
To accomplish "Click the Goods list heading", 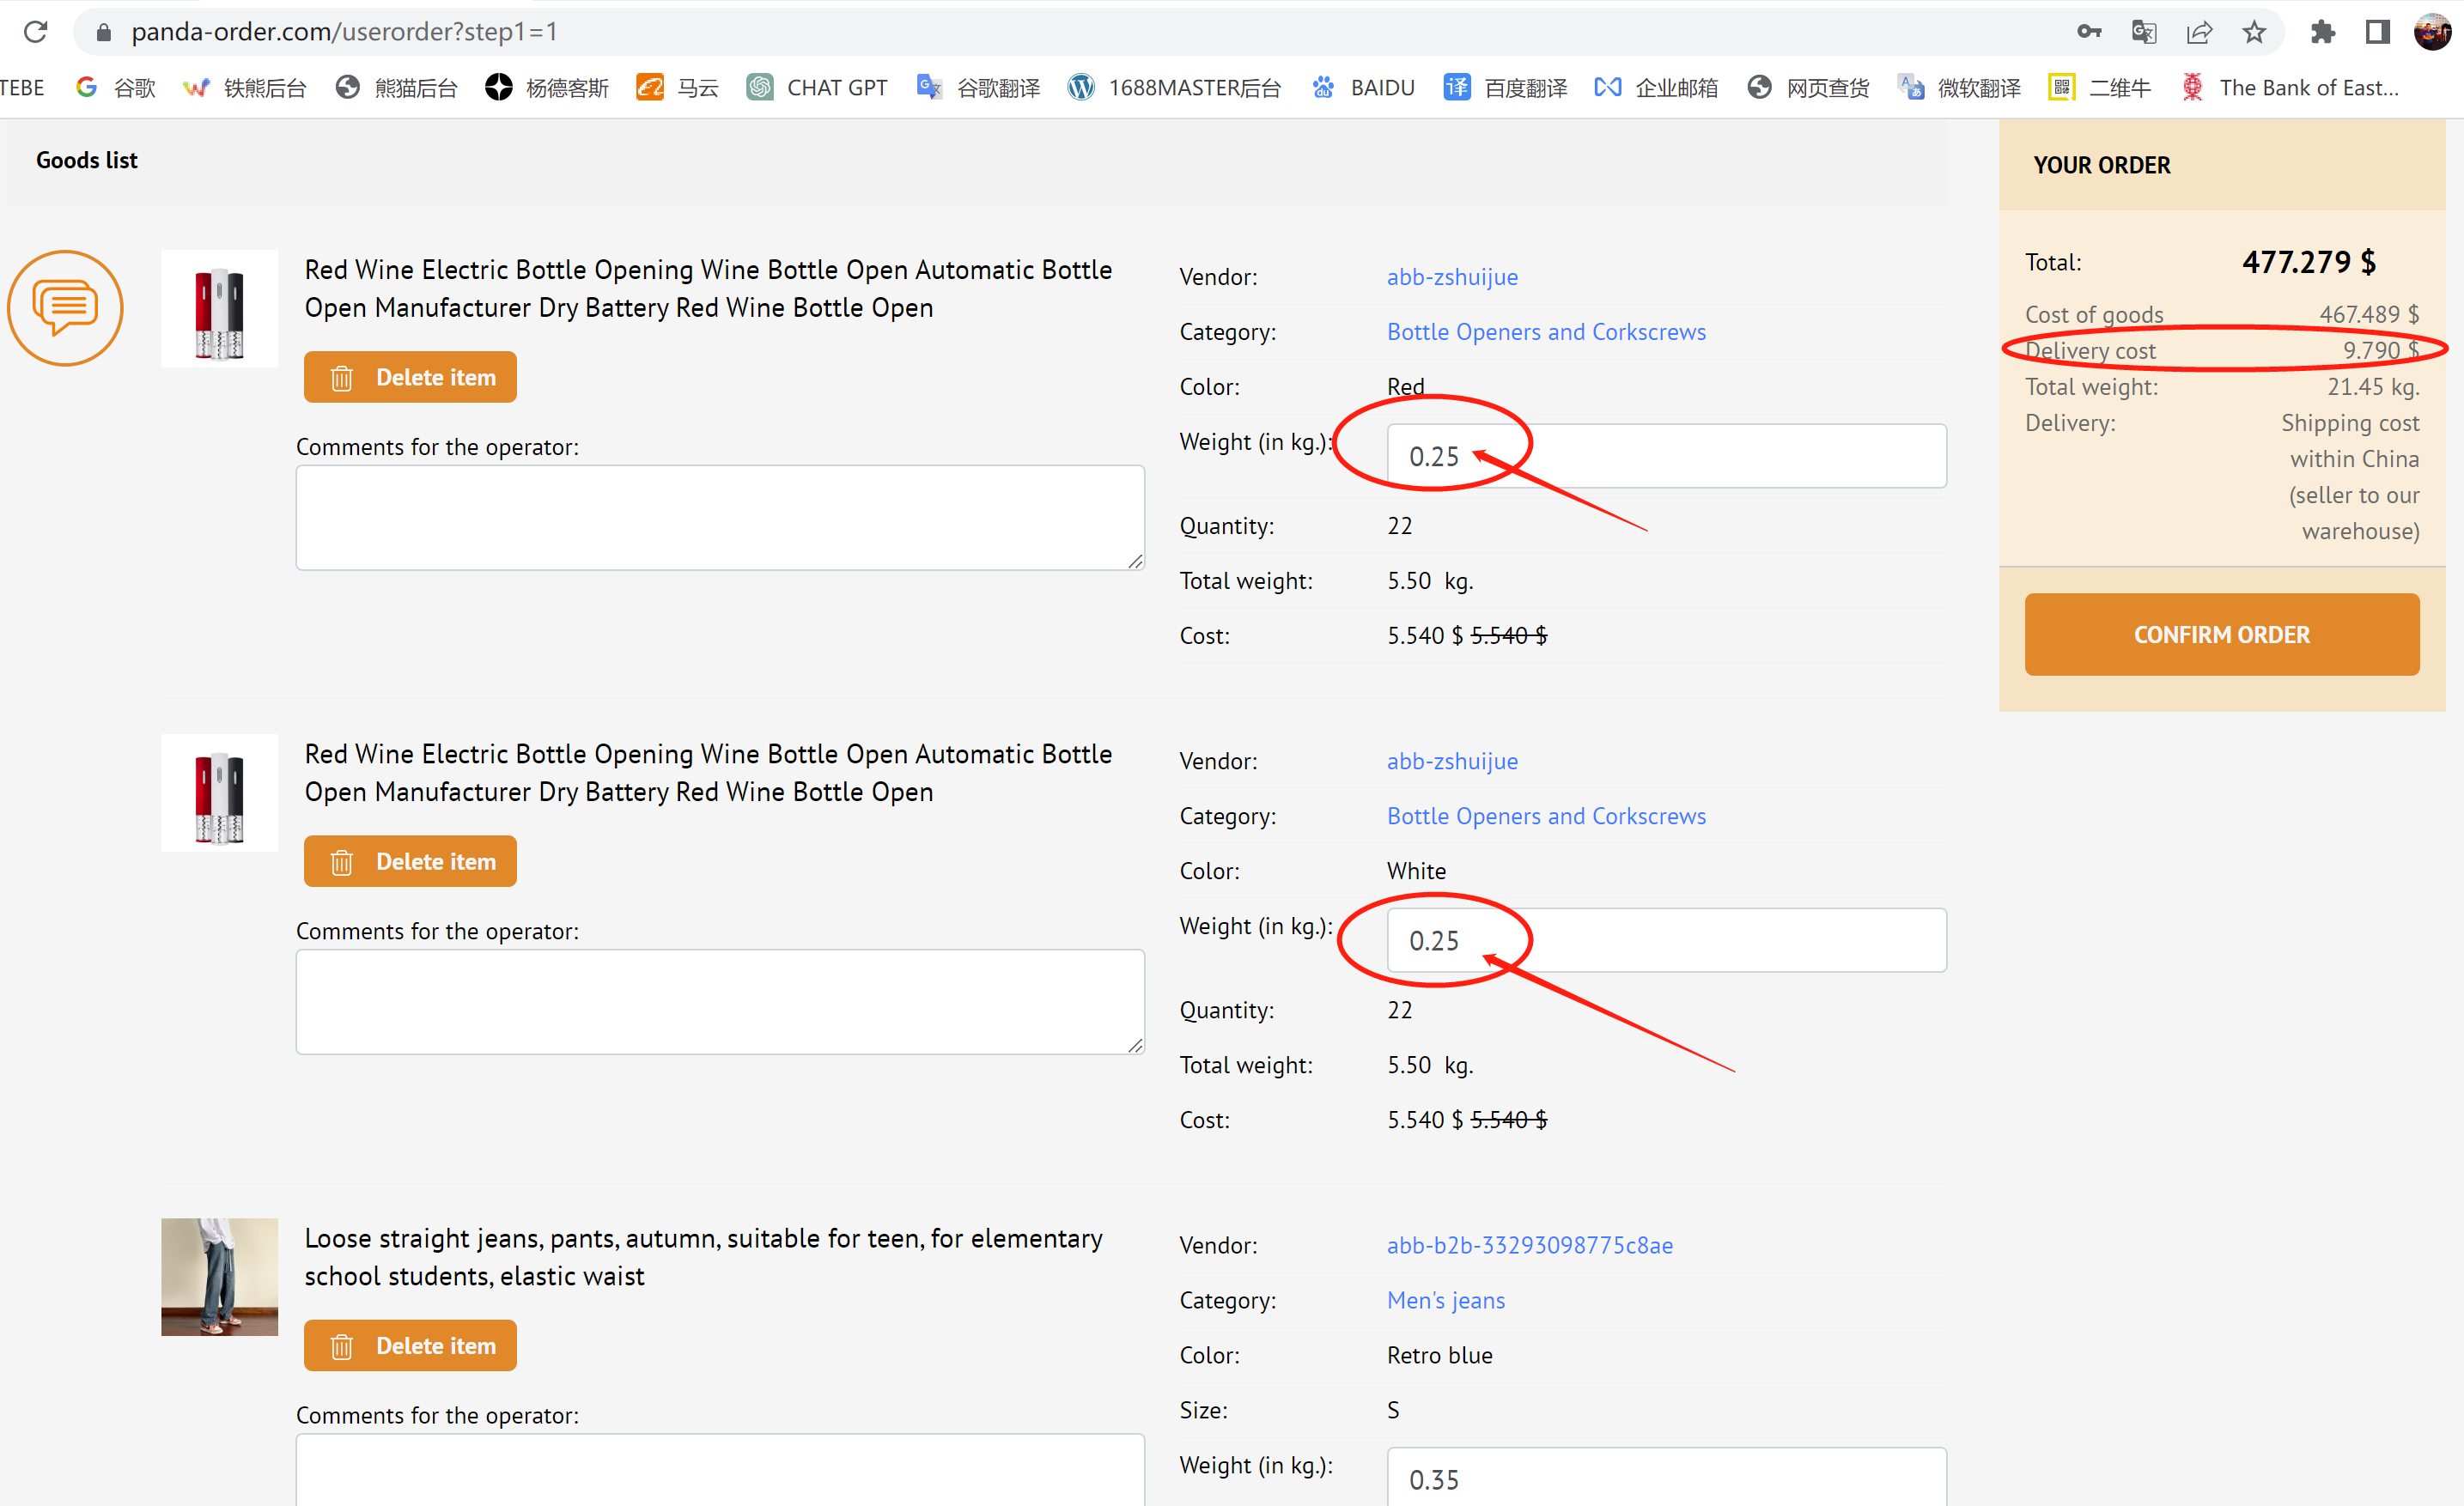I will pos(87,160).
